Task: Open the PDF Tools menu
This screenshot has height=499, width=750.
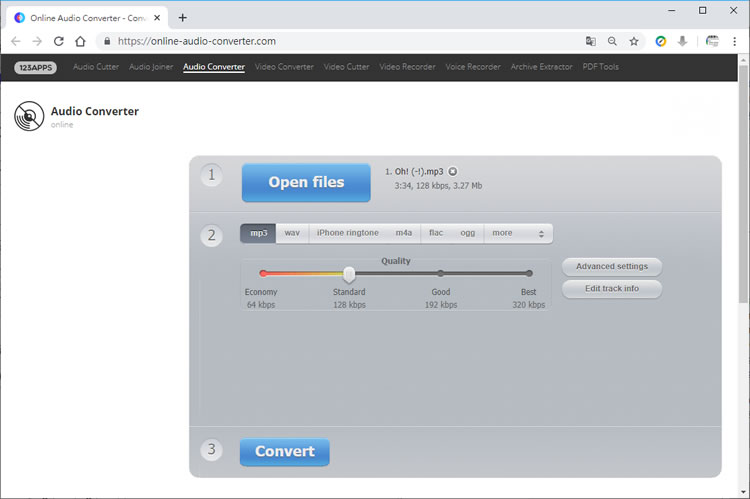Action: (600, 67)
